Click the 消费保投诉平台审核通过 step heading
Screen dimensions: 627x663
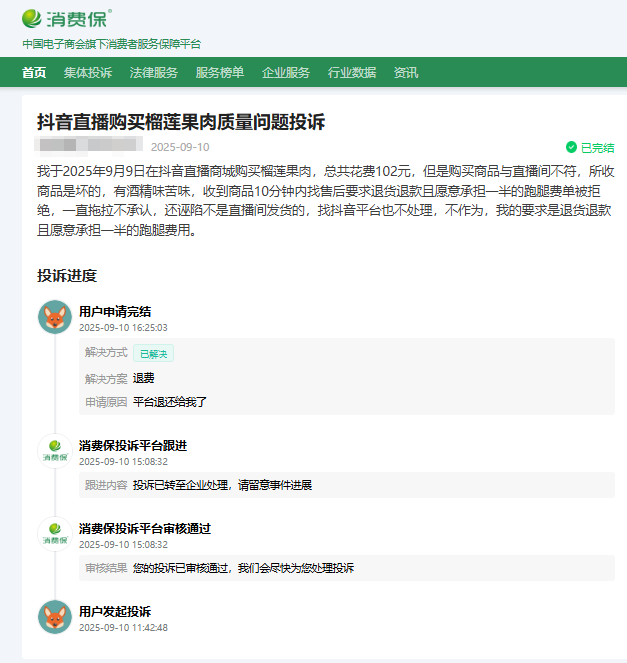(145, 529)
